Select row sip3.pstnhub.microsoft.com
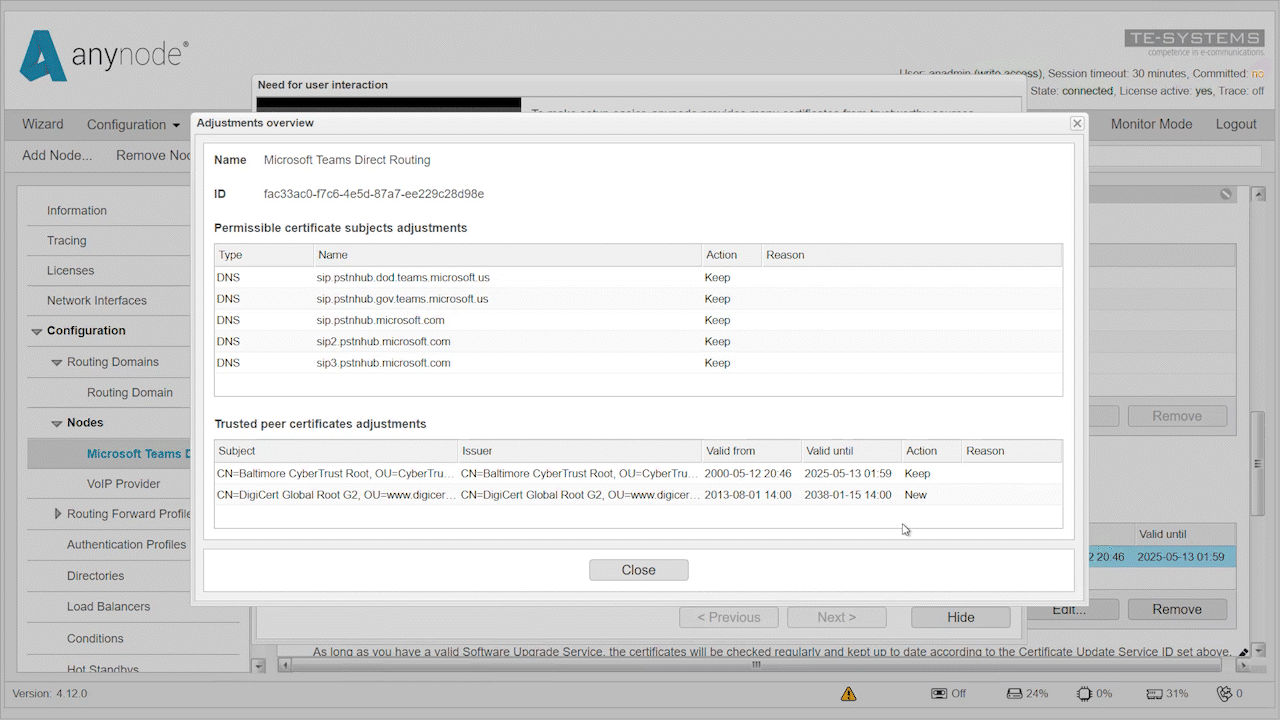Image resolution: width=1280 pixels, height=720 pixels. click(638, 363)
